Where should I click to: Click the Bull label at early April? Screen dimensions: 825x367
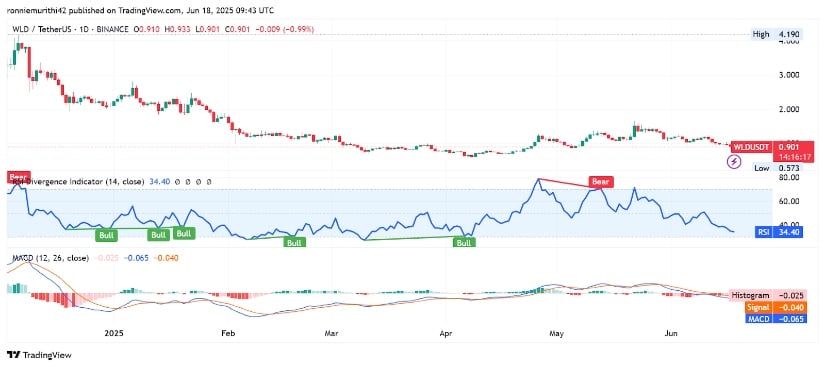pyautogui.click(x=464, y=243)
